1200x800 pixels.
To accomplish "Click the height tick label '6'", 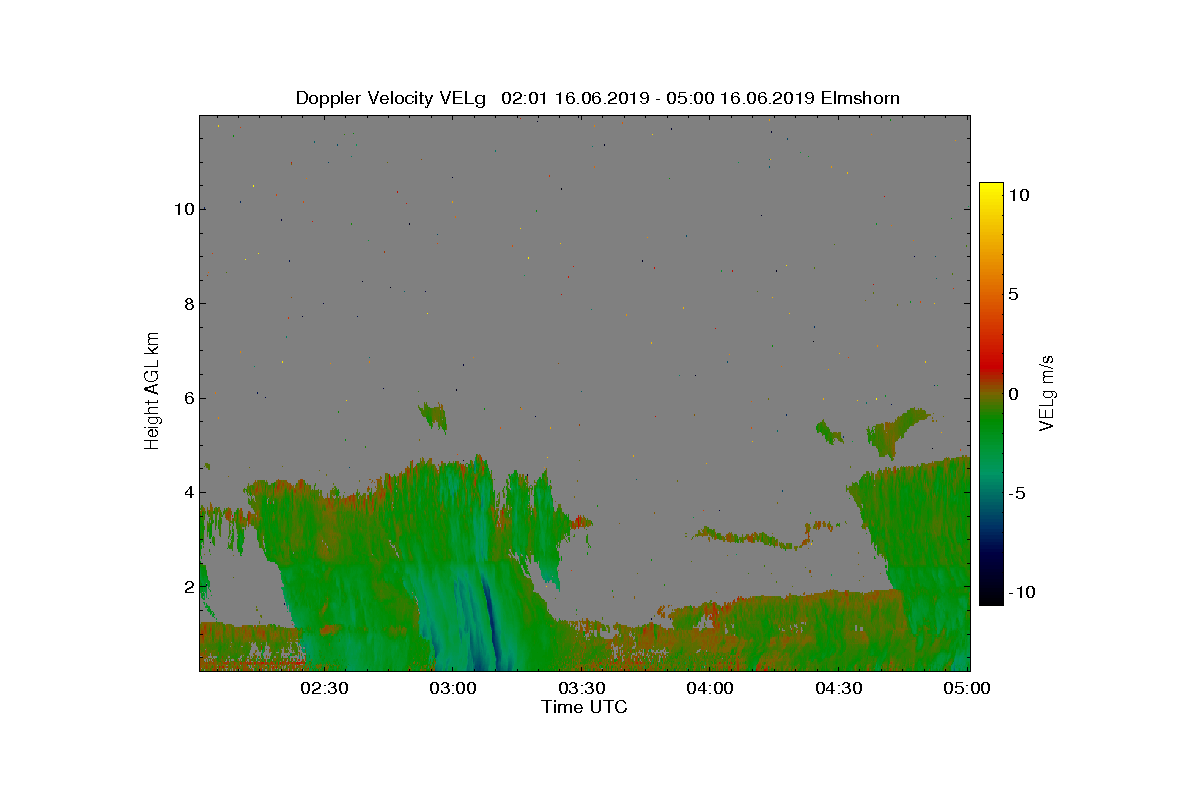I will coord(187,398).
